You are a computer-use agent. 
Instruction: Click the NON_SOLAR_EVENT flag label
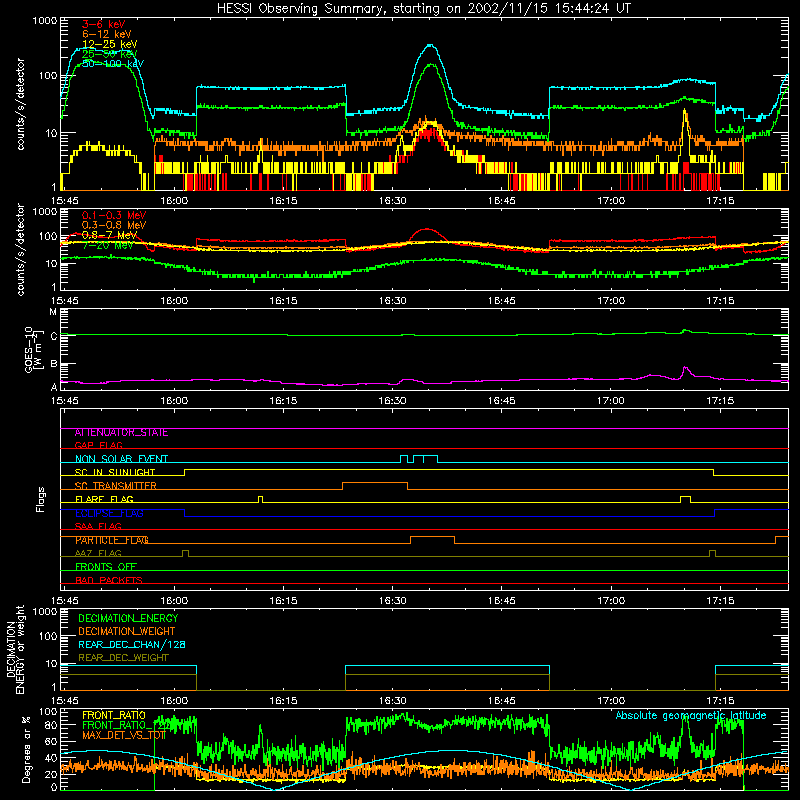pos(121,459)
